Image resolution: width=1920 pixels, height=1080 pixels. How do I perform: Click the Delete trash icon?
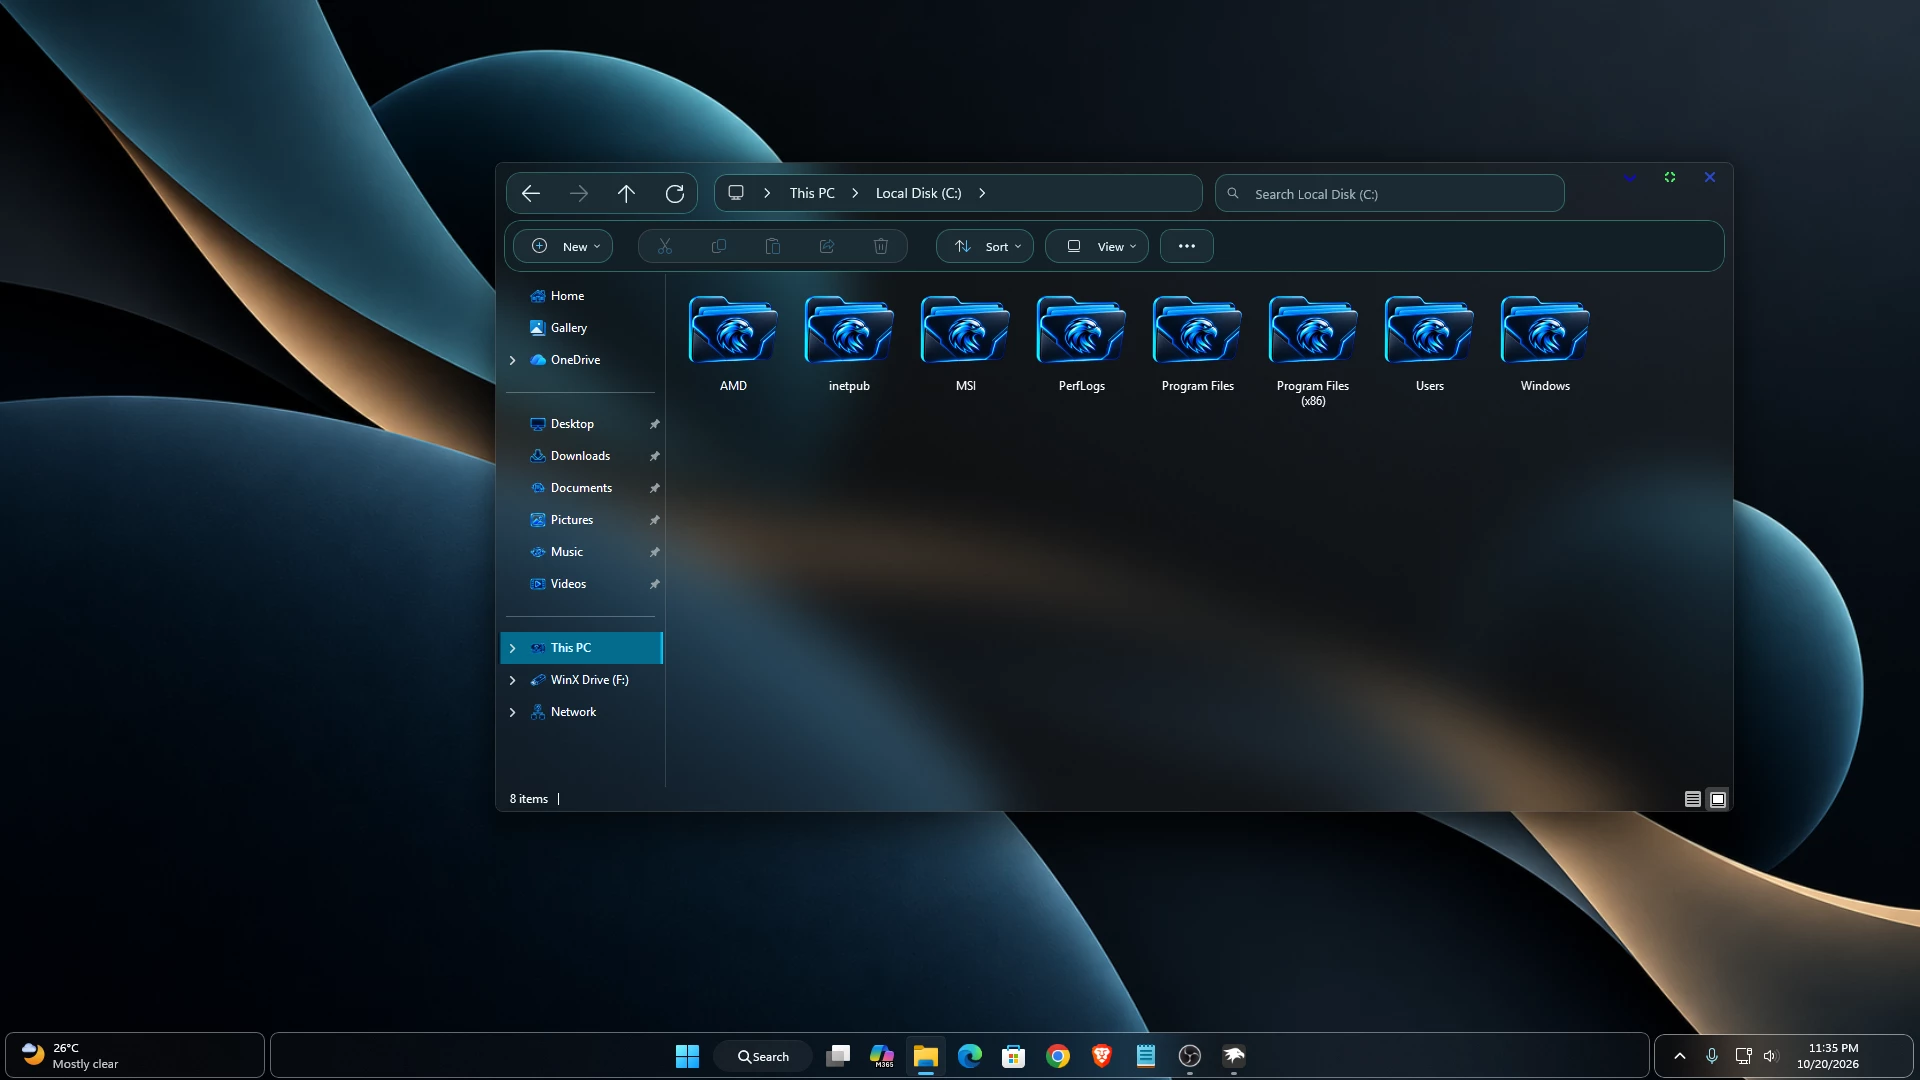[x=881, y=247]
